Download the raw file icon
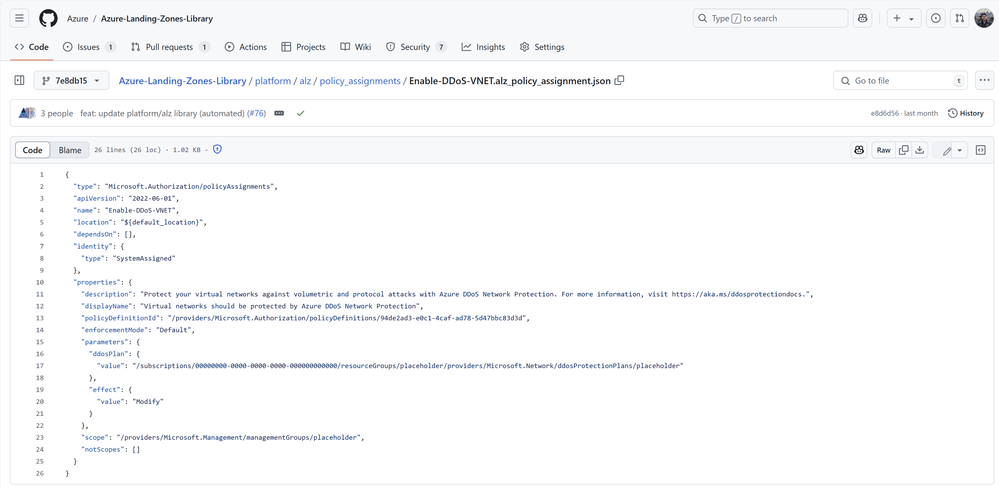 [x=919, y=150]
